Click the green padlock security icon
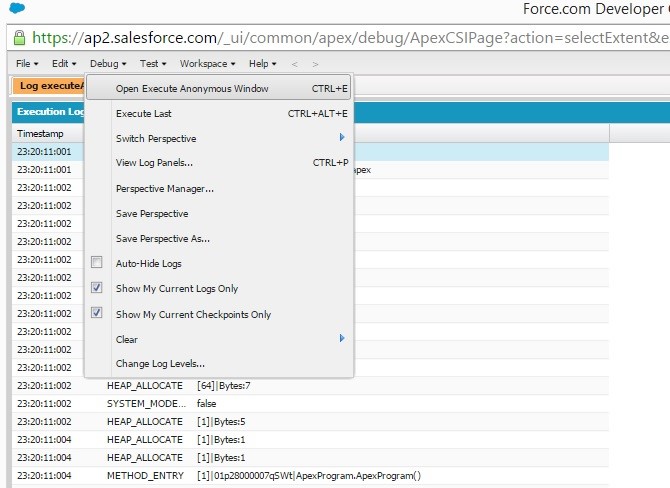670x488 pixels. click(19, 38)
